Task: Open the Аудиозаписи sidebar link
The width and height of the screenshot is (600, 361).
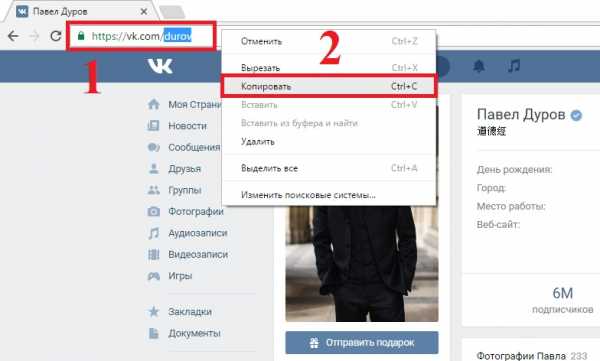Action: pyautogui.click(x=198, y=233)
